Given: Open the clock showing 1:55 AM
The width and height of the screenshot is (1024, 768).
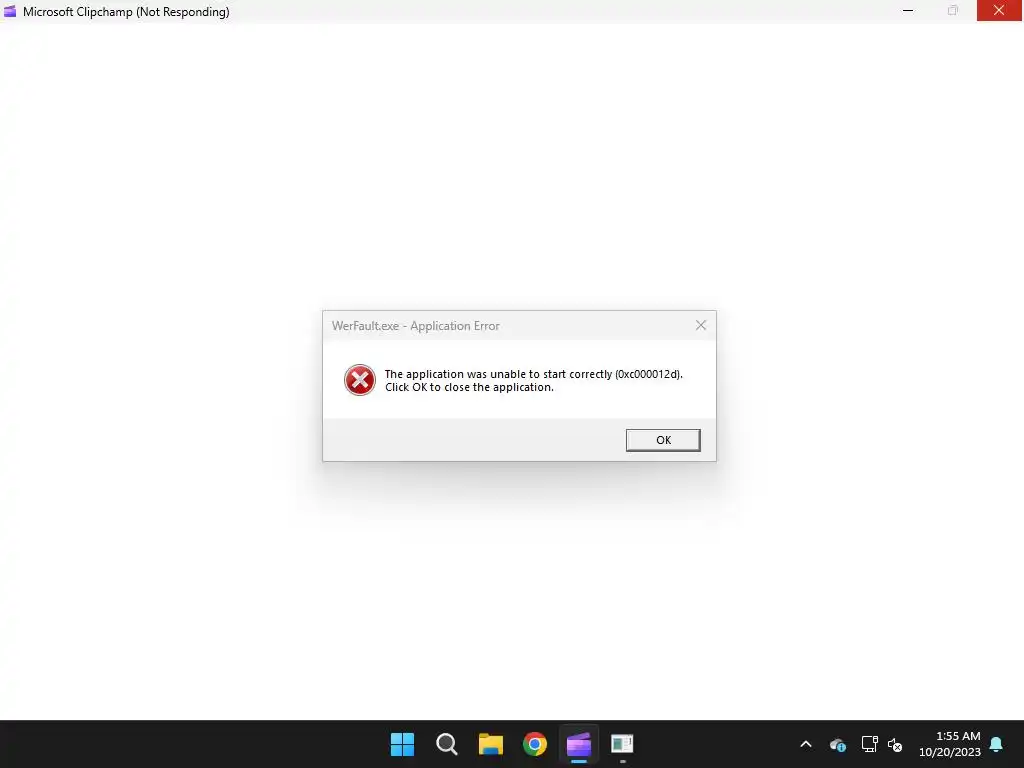Looking at the screenshot, I should click(x=950, y=744).
